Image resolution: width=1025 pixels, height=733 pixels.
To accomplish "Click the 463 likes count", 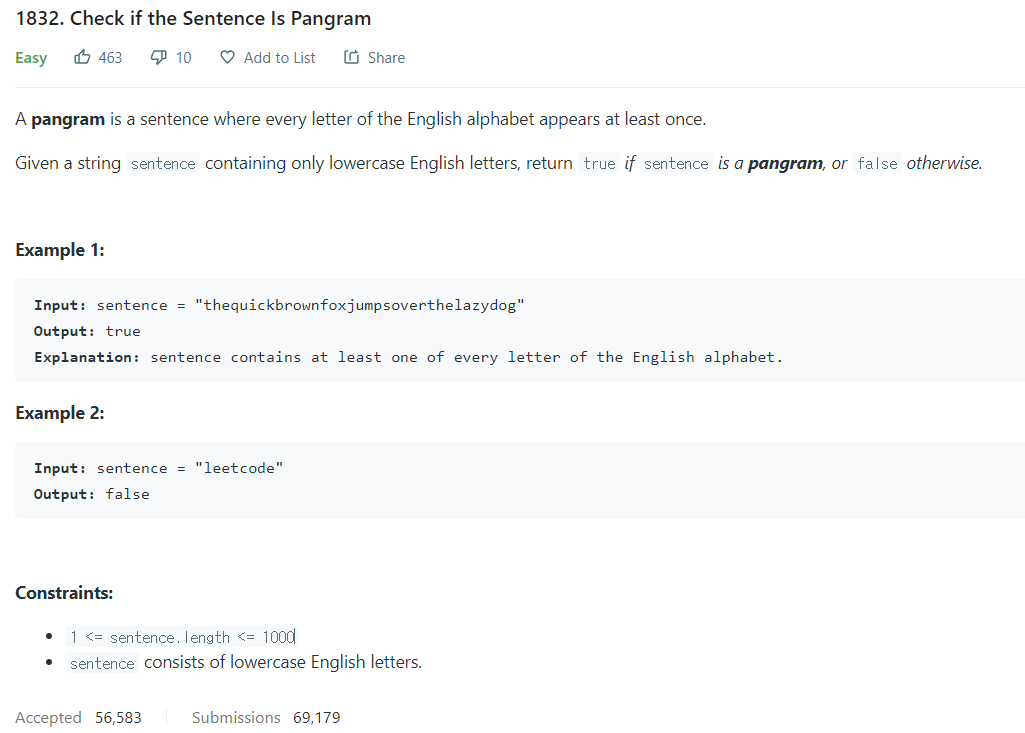I will (x=110, y=58).
